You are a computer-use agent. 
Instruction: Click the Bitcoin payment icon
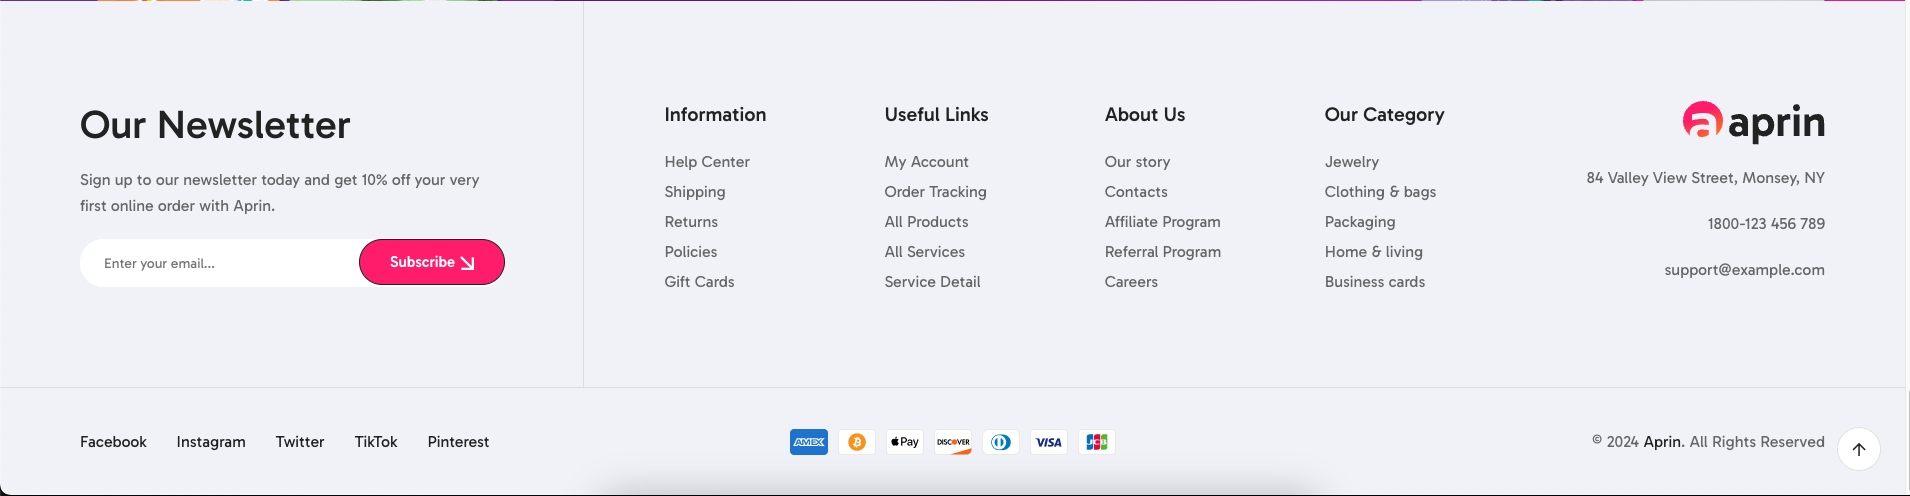(x=856, y=442)
